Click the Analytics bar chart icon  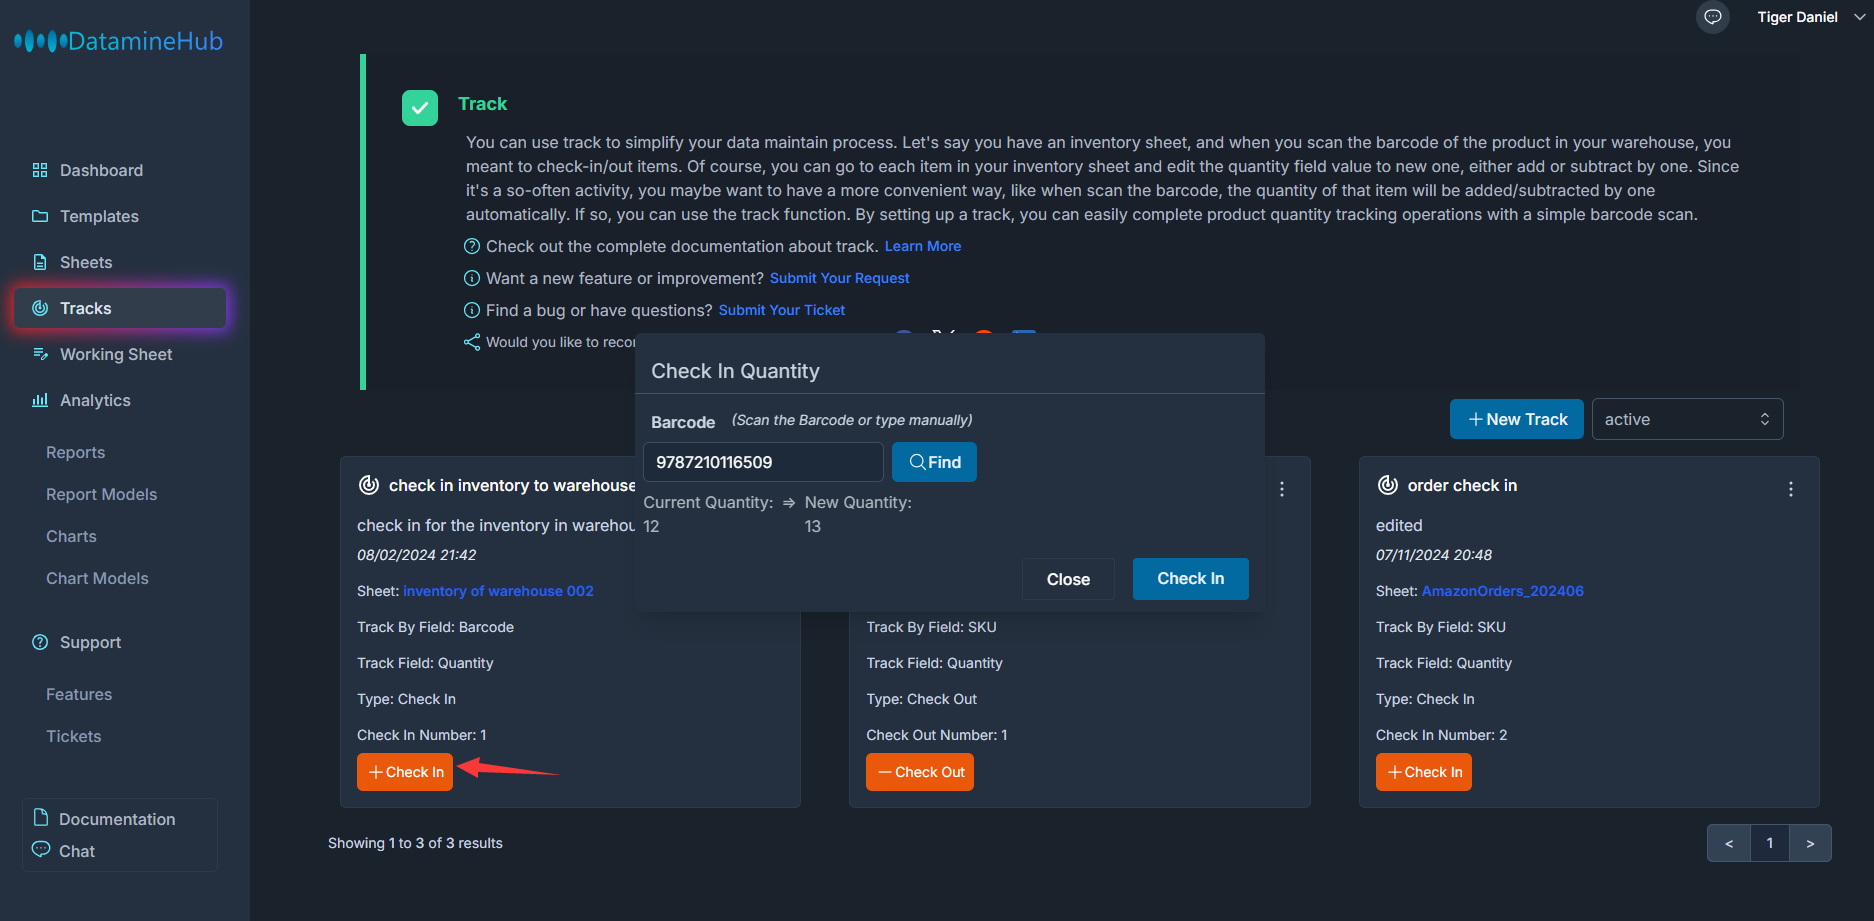click(40, 400)
